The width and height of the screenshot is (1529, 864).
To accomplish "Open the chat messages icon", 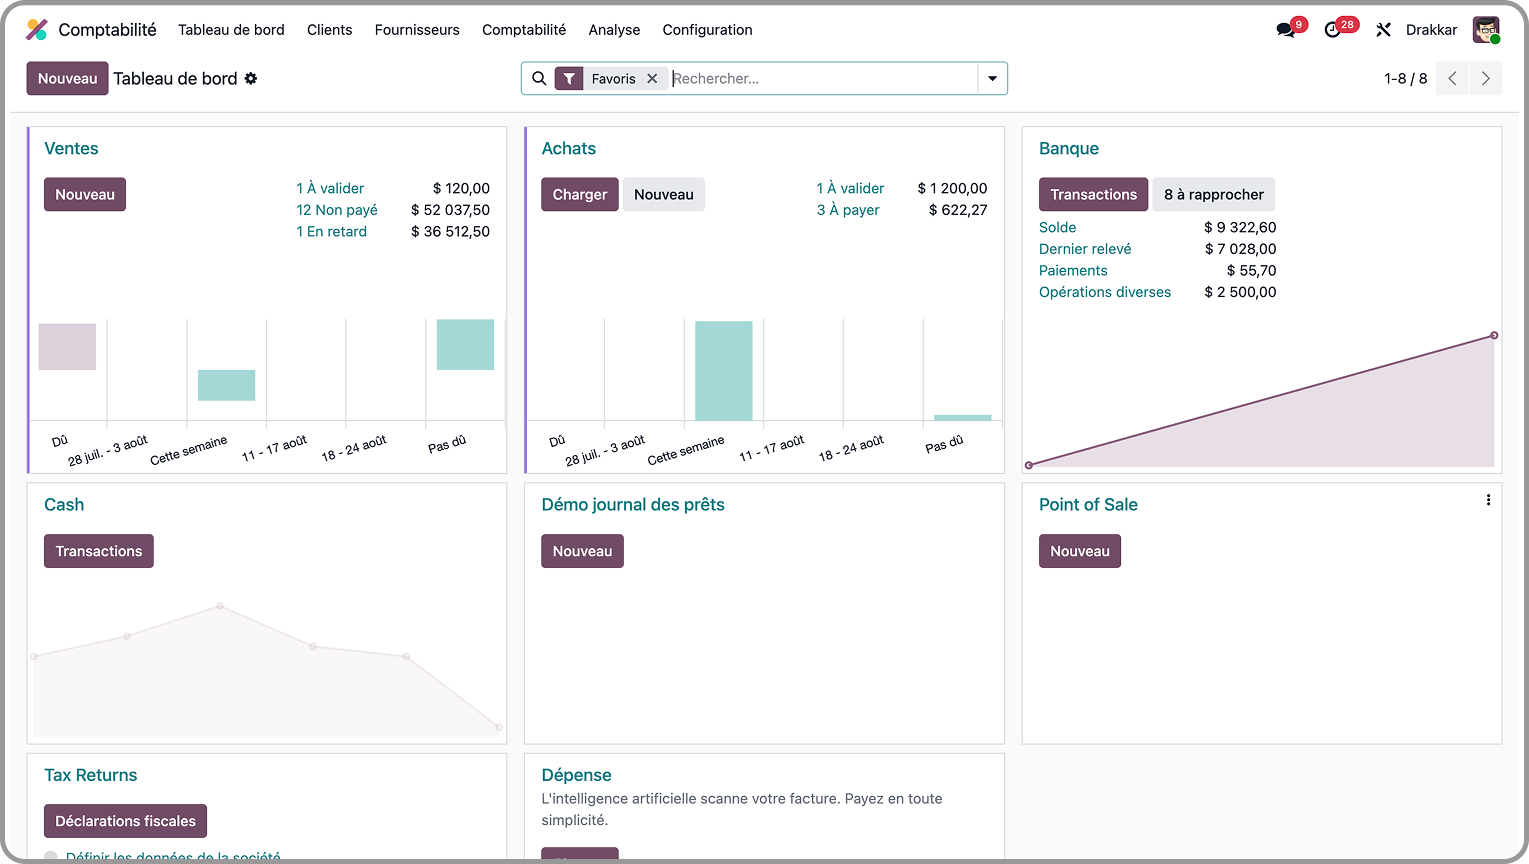I will [x=1286, y=30].
